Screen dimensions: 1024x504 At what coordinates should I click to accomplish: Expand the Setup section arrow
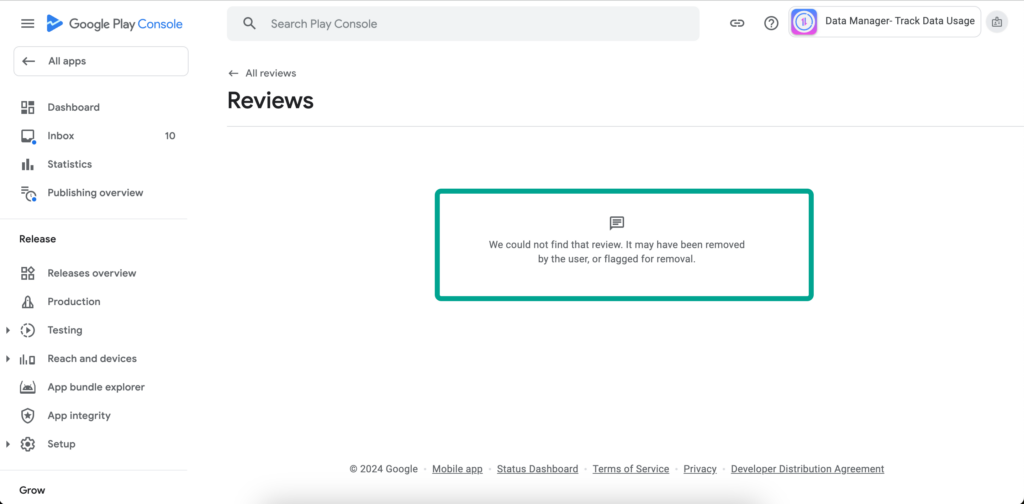(8, 444)
